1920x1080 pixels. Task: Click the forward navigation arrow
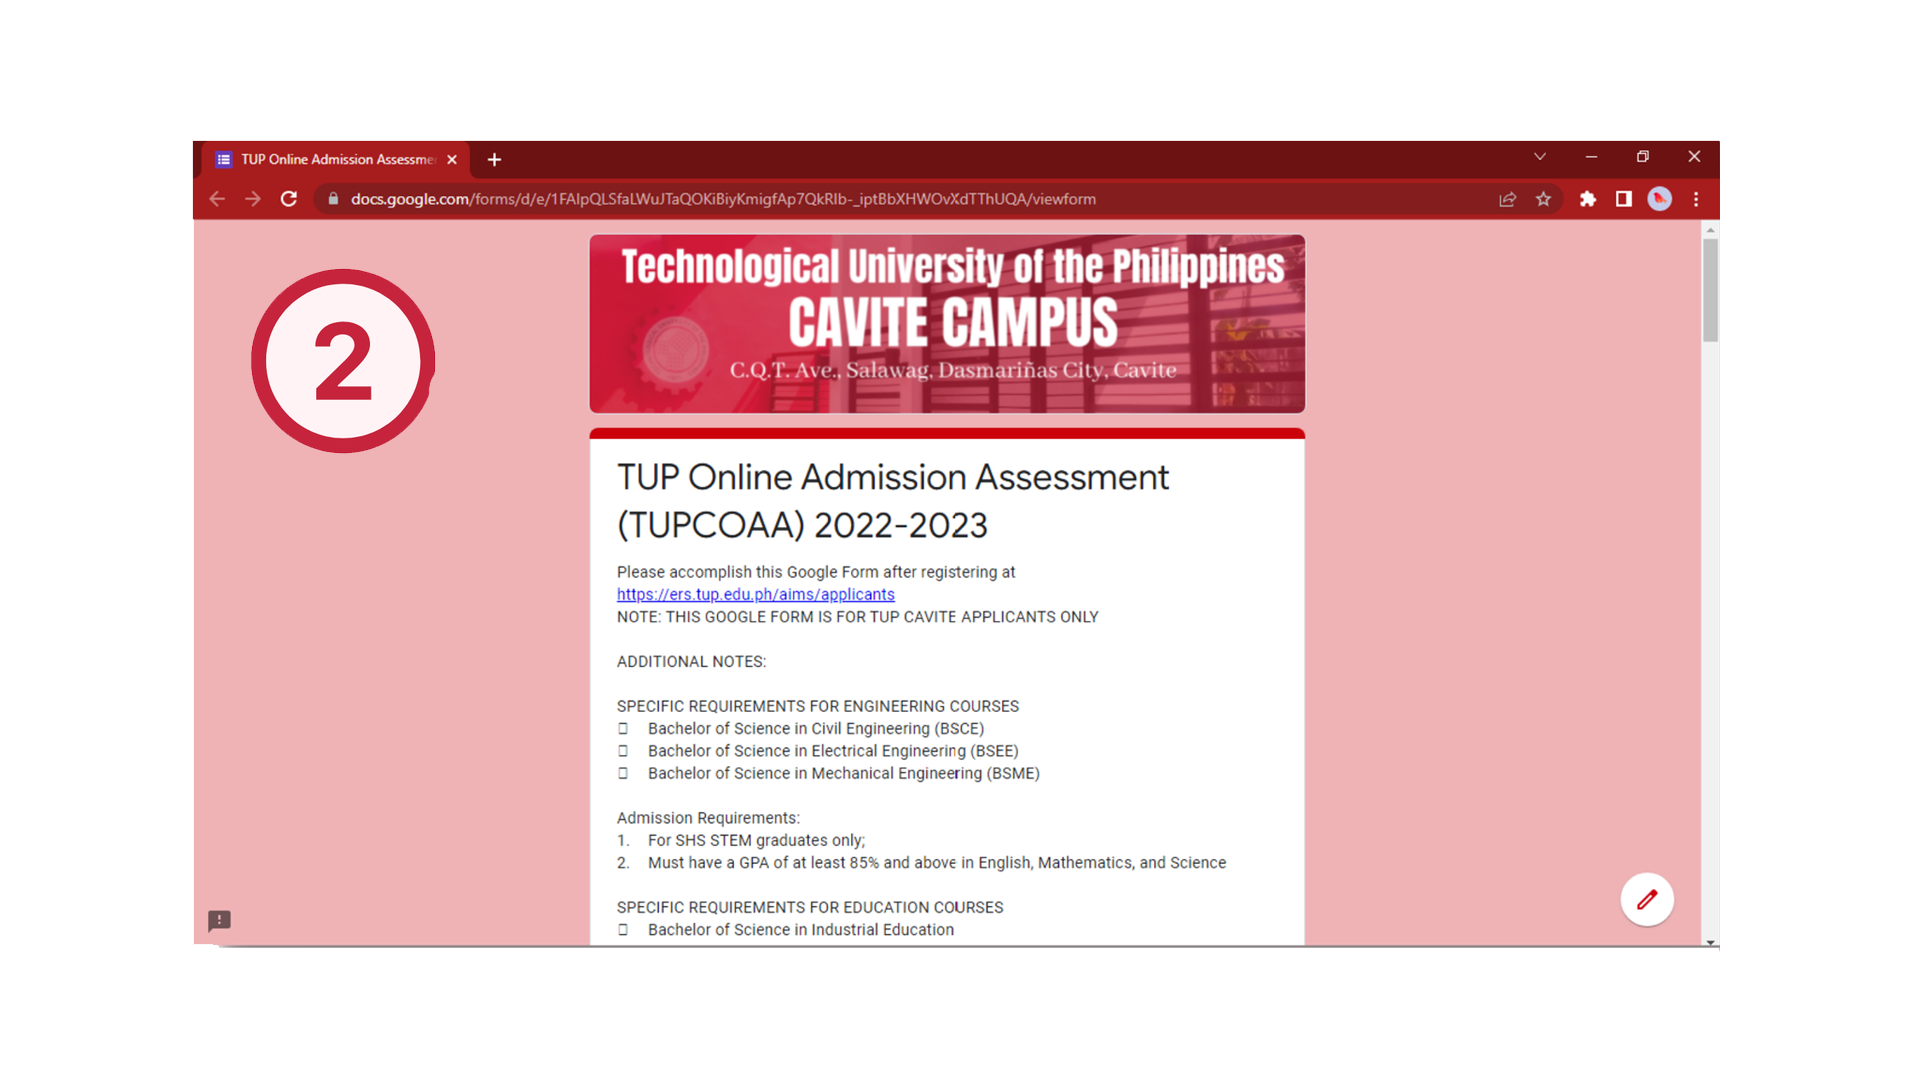253,199
